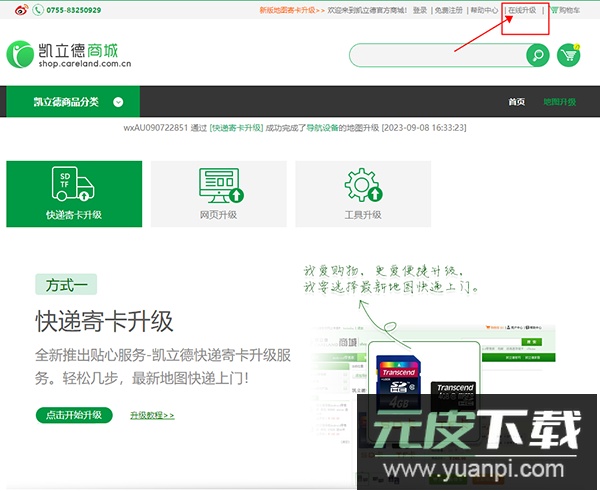Open 购物车 in the top bar
Image resolution: width=600 pixels, height=491 pixels.
pyautogui.click(x=565, y=10)
